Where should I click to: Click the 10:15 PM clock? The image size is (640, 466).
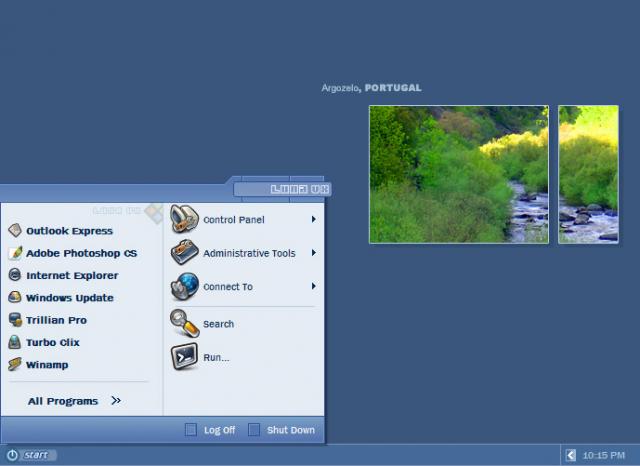[x=603, y=455]
